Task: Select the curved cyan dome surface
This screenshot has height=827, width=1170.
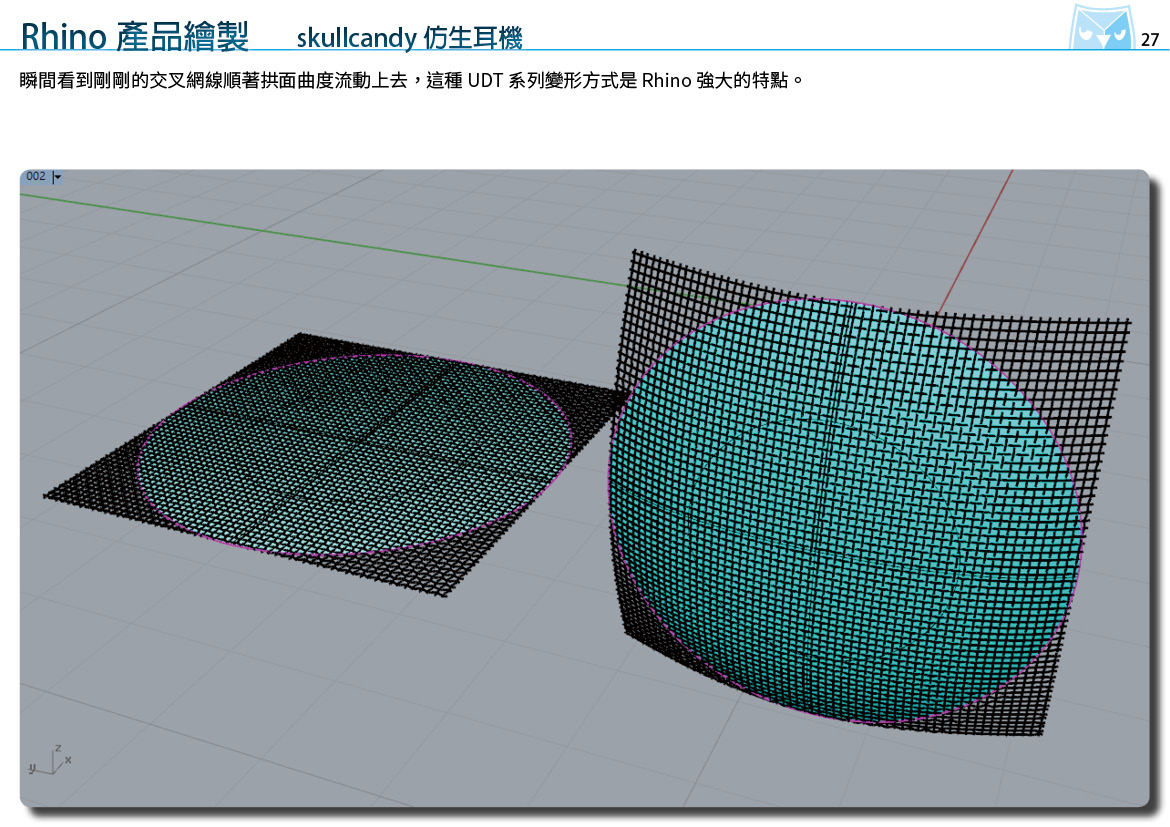Action: 845,511
